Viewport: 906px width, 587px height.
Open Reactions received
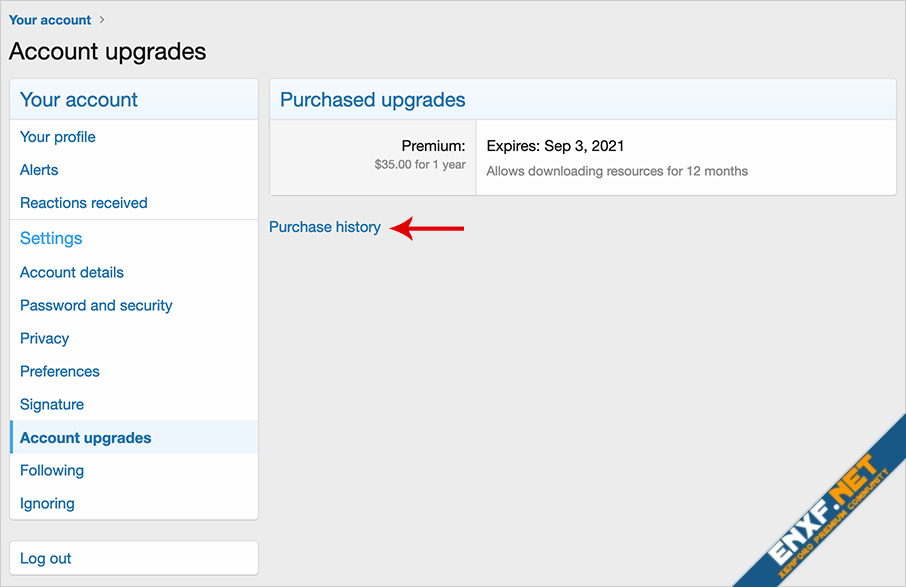click(84, 203)
